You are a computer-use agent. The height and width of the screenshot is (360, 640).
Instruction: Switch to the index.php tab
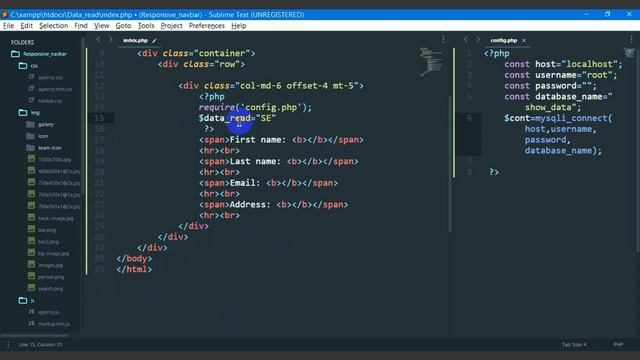[x=135, y=40]
